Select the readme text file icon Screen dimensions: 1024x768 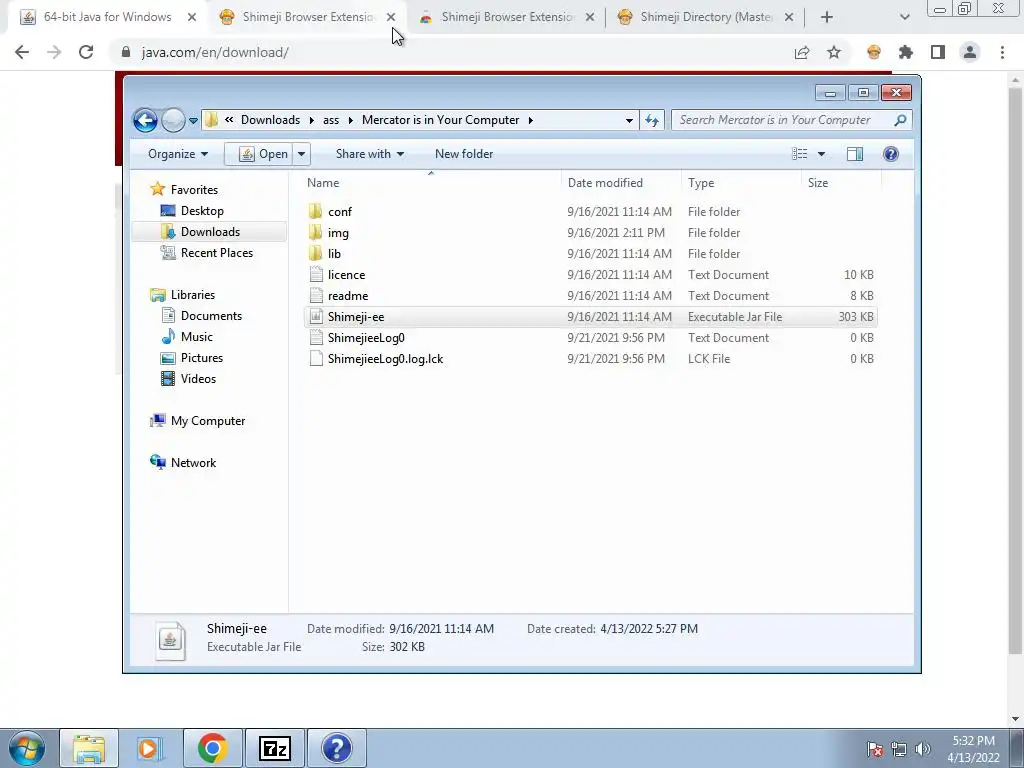tap(316, 296)
